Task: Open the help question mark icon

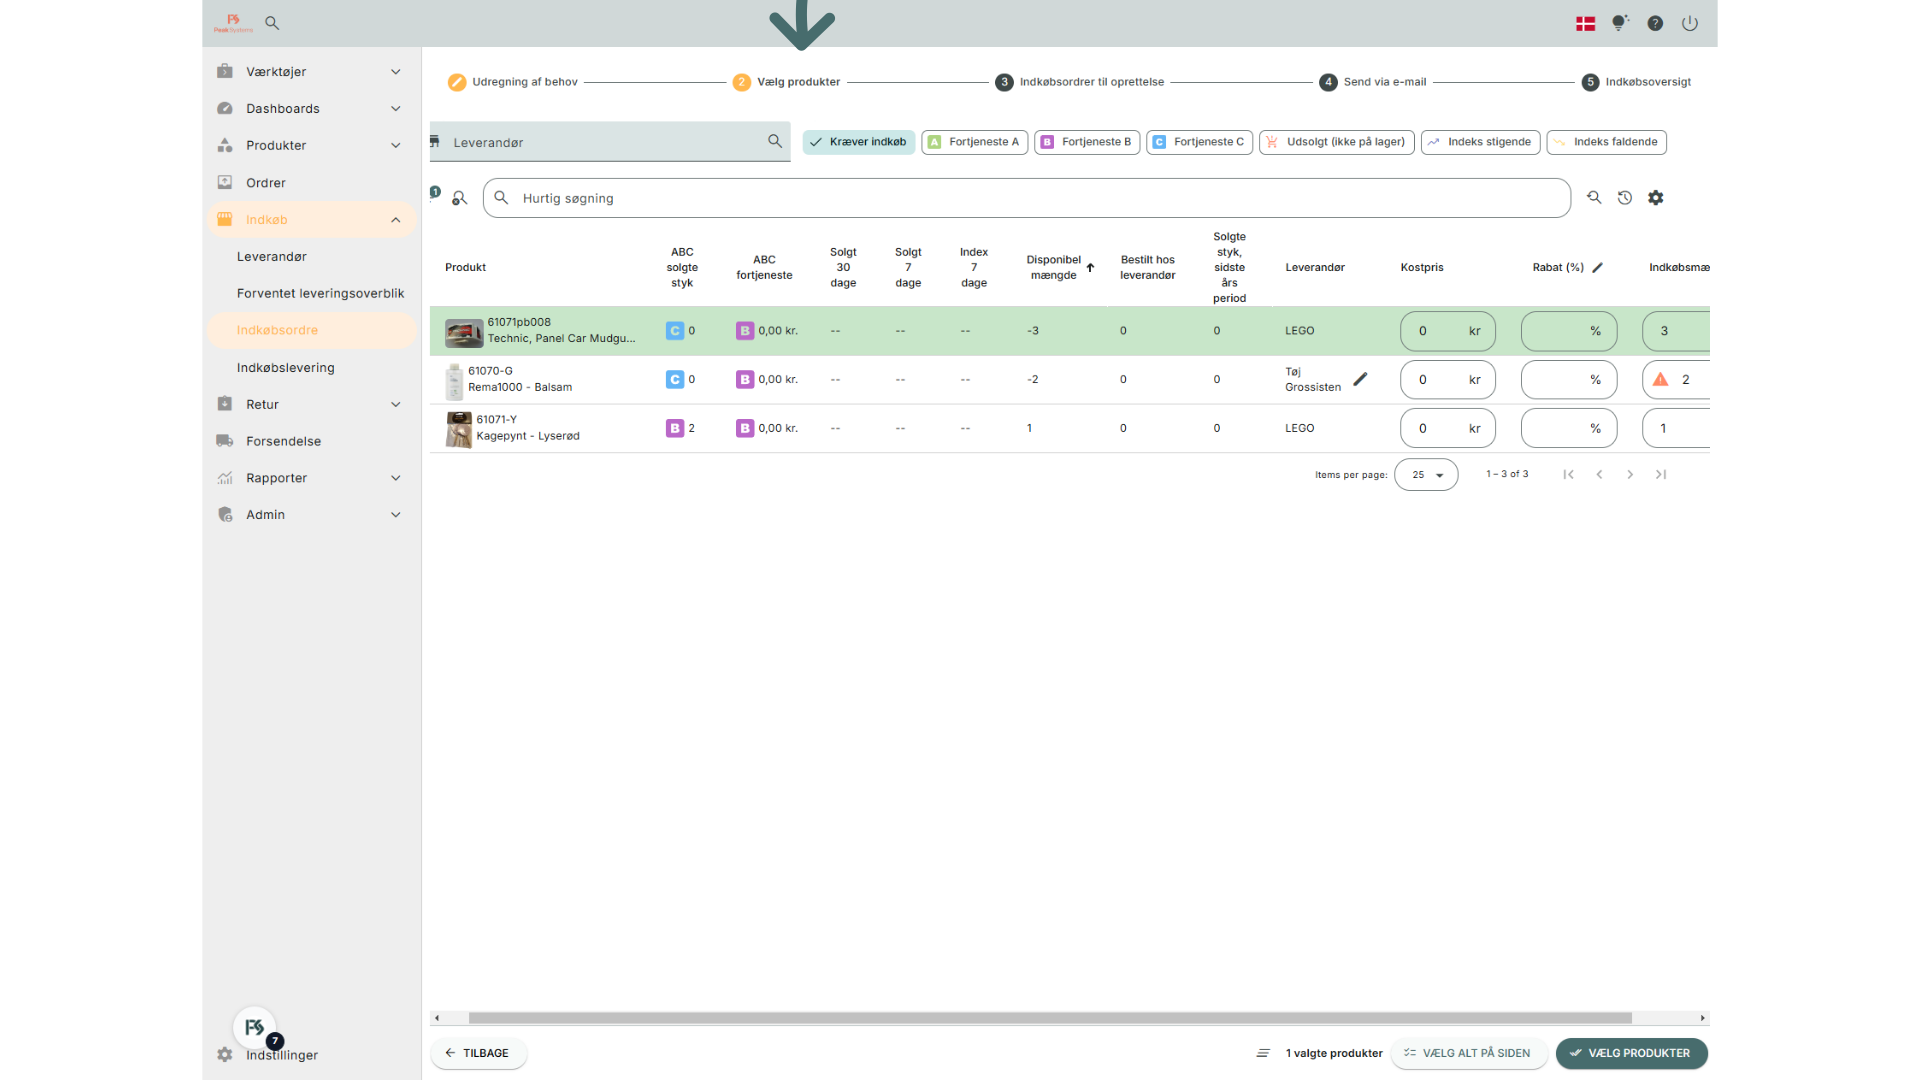Action: click(1655, 23)
